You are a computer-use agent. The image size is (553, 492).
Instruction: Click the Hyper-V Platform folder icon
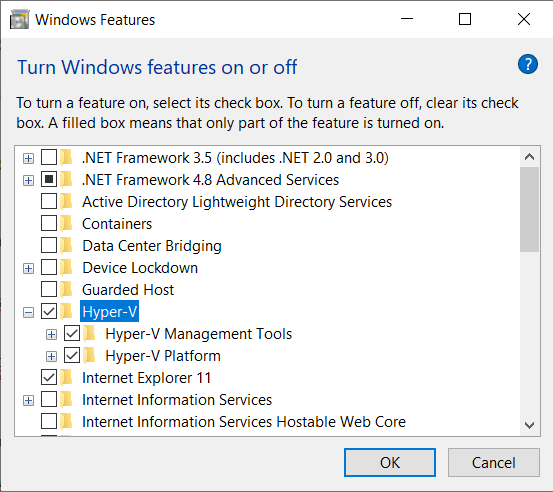[90, 356]
